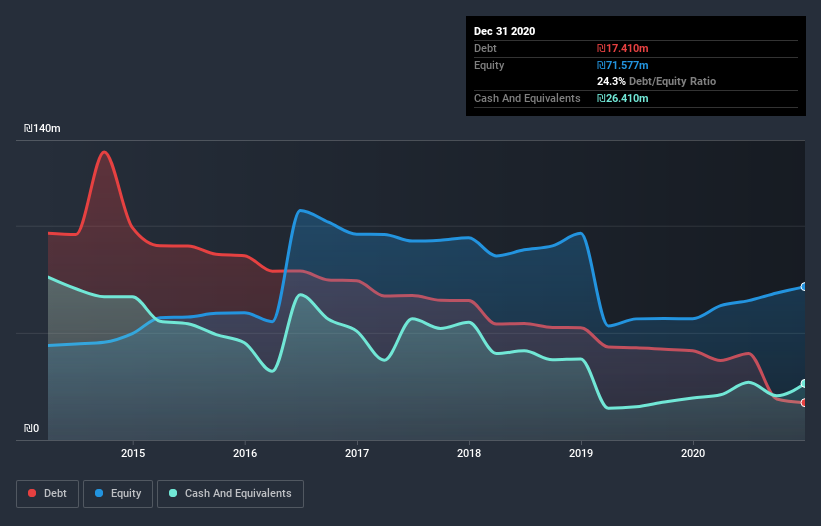Click the 2020 axis label
The height and width of the screenshot is (526, 821).
pyautogui.click(x=693, y=453)
